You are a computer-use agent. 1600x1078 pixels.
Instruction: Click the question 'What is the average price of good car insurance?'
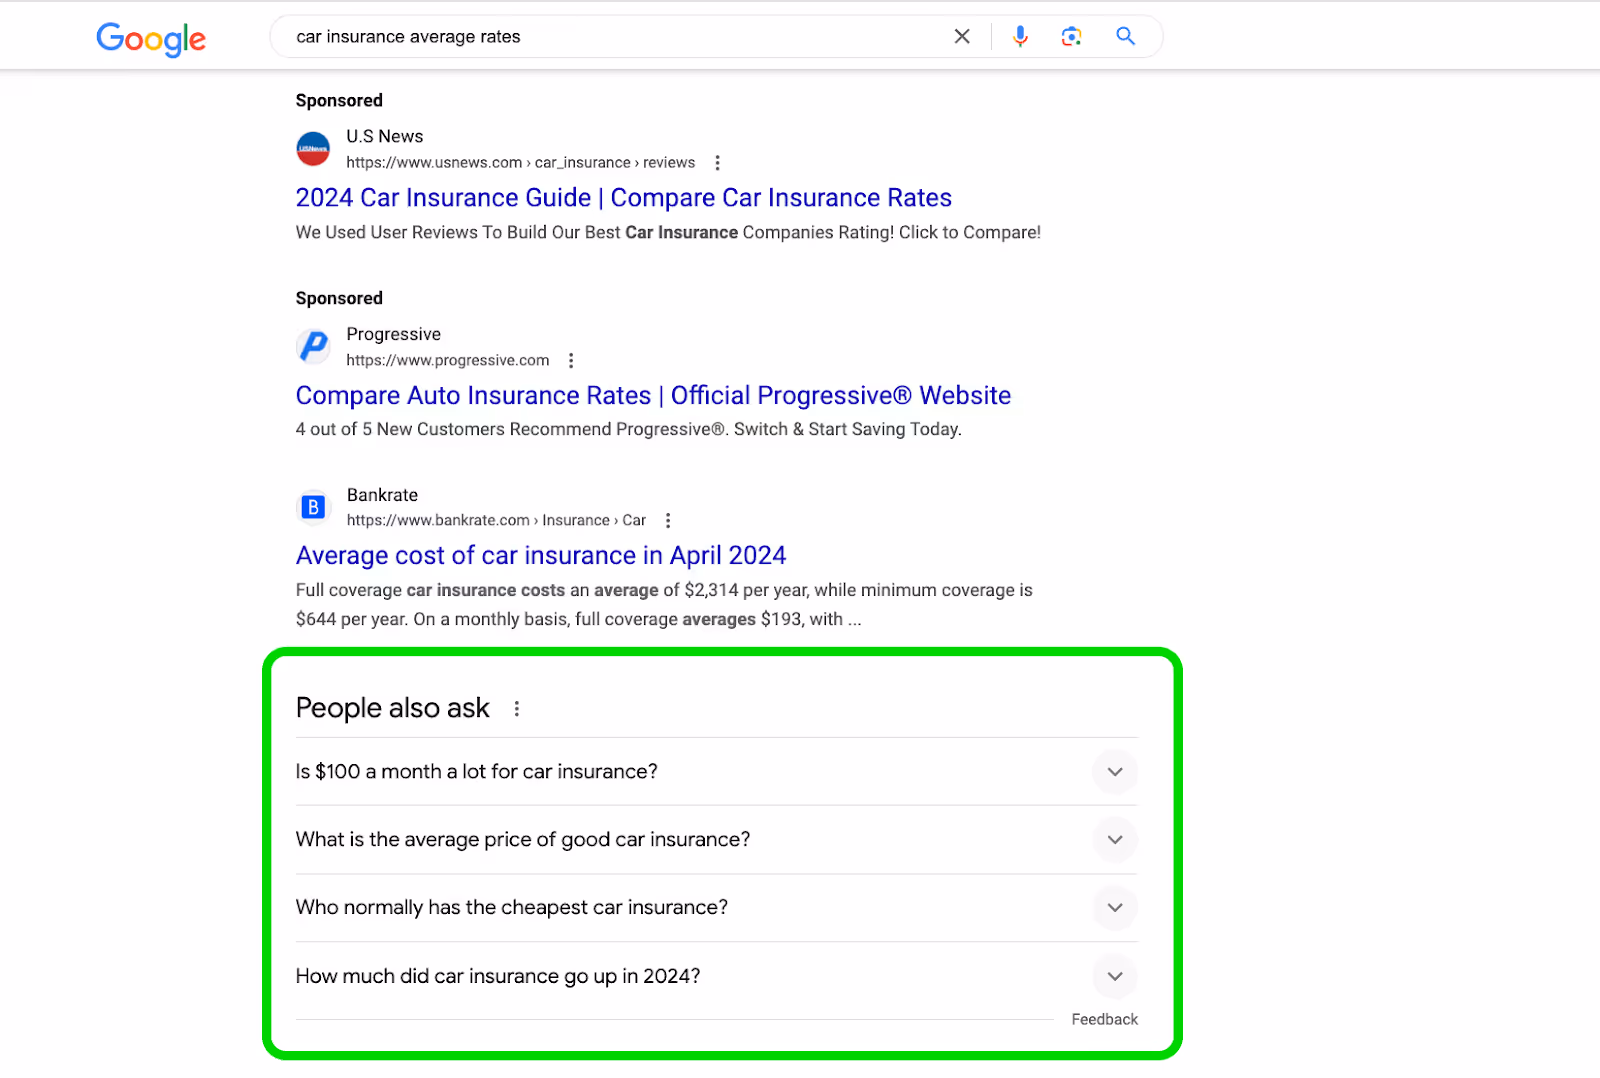pyautogui.click(x=523, y=840)
